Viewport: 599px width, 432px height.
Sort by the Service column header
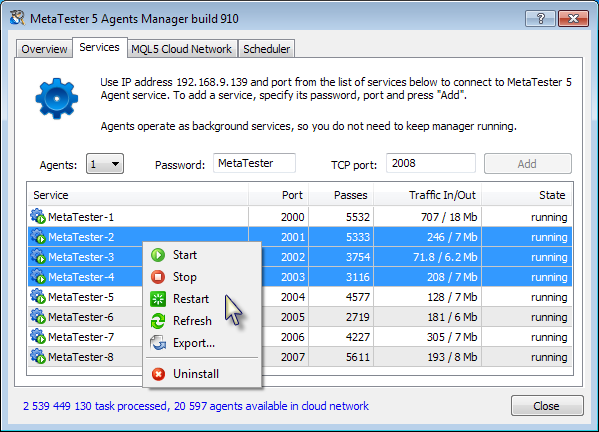[x=138, y=195]
